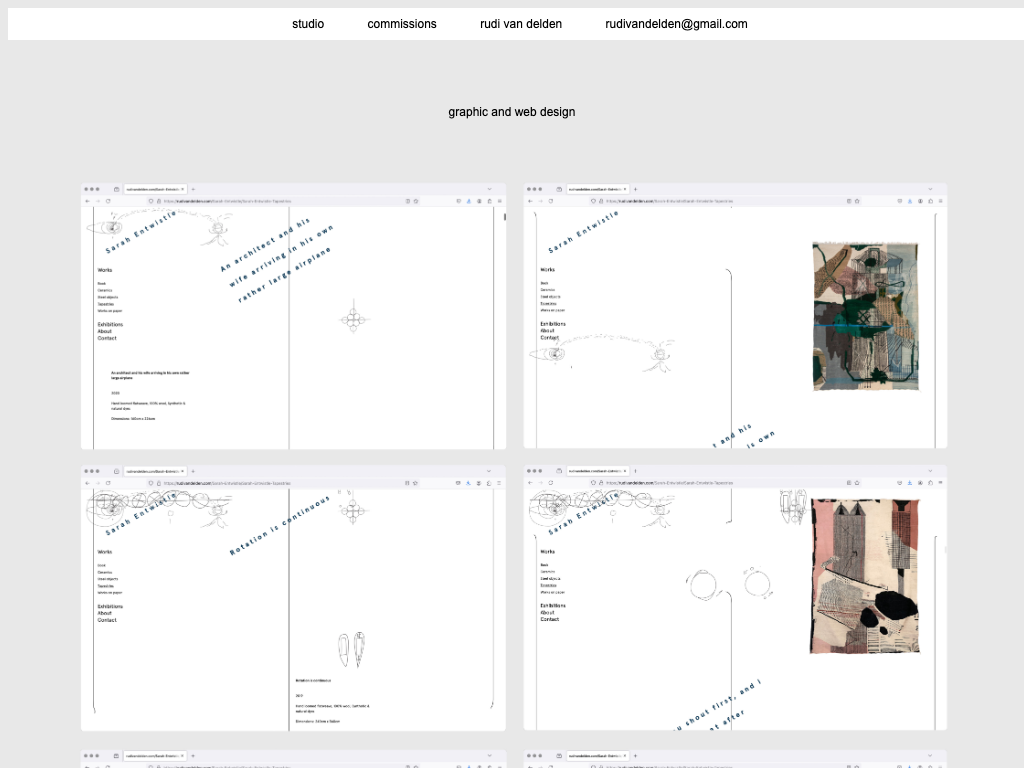The width and height of the screenshot is (1024, 768).
Task: Click the rudivandelden@gmail.com email link
Action: point(676,24)
